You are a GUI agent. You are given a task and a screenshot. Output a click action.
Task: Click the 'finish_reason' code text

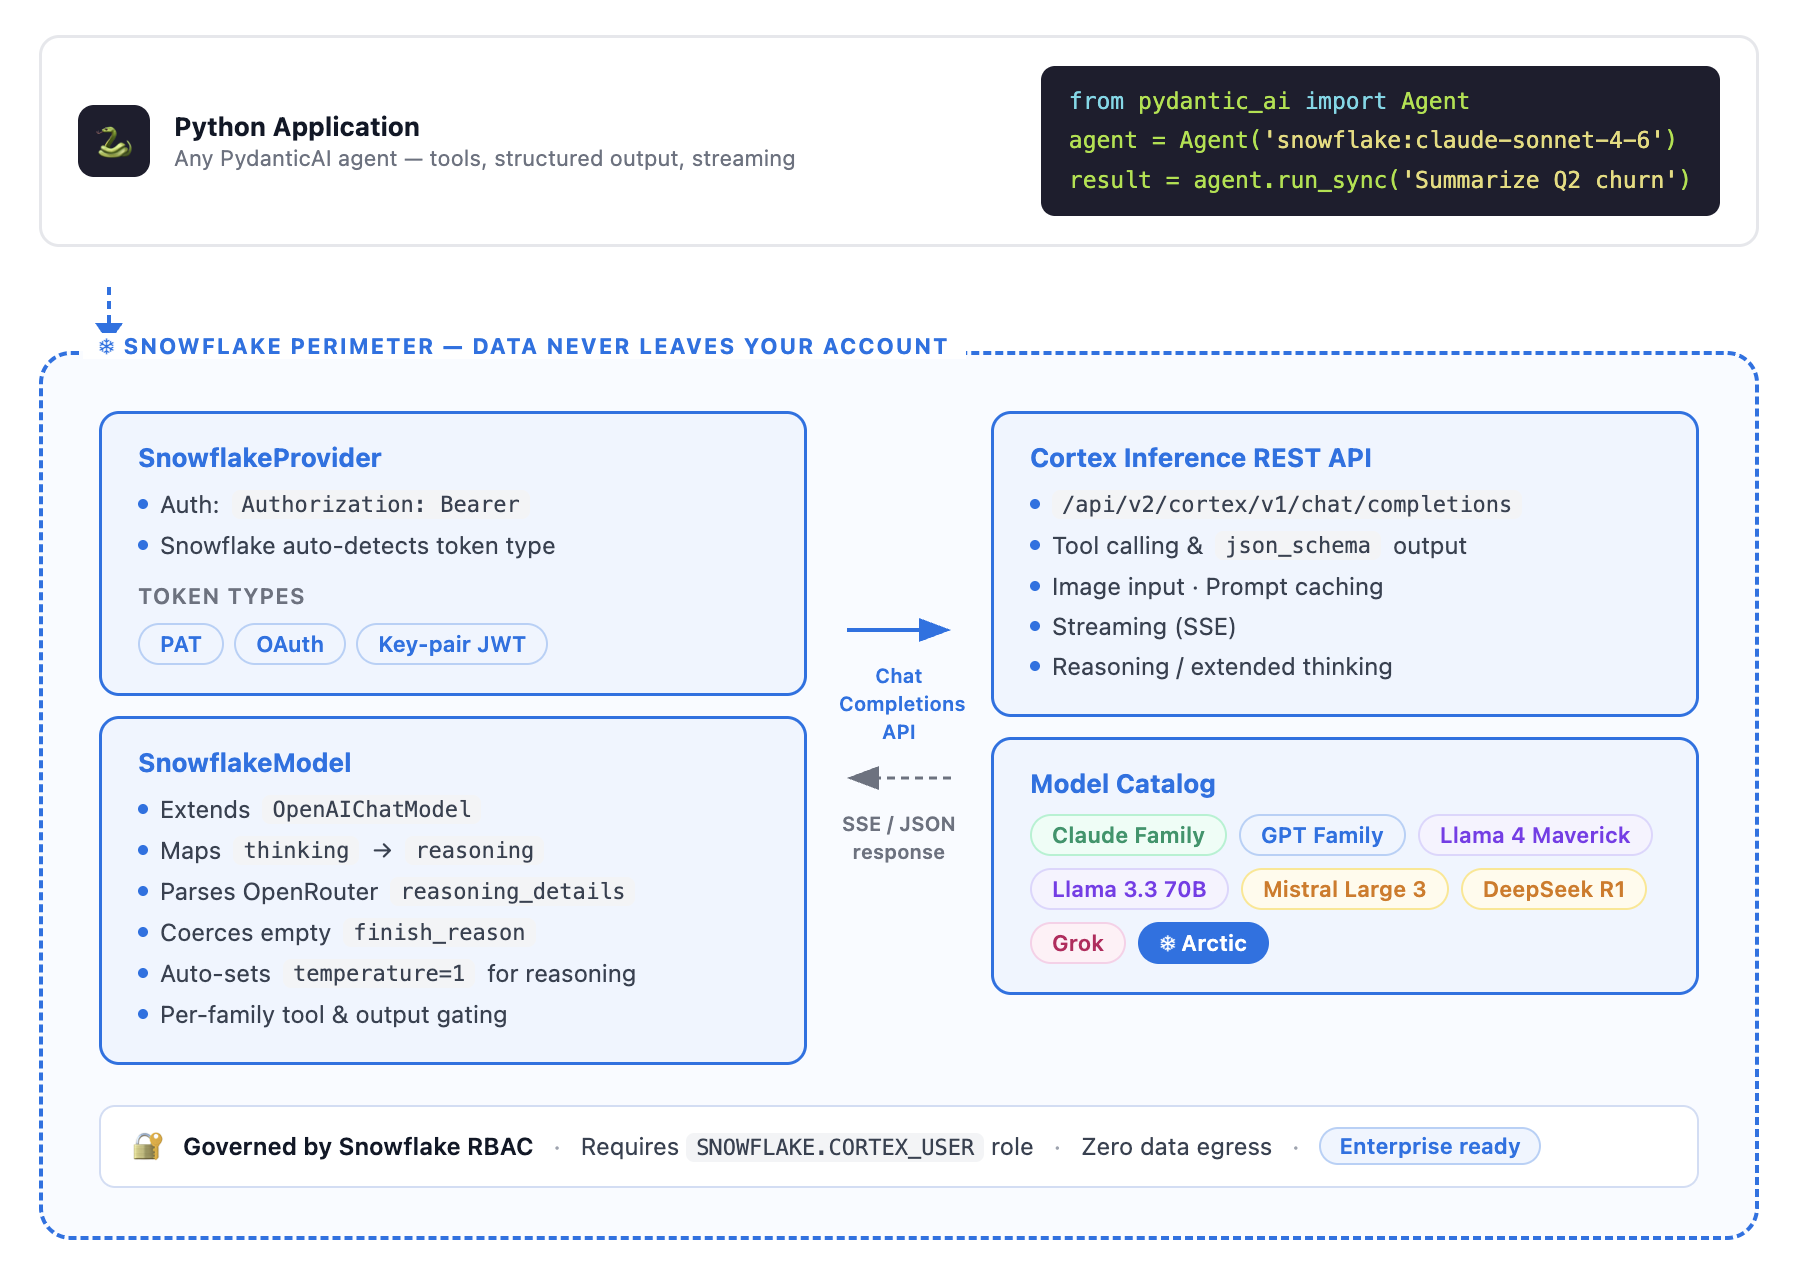pyautogui.click(x=439, y=933)
